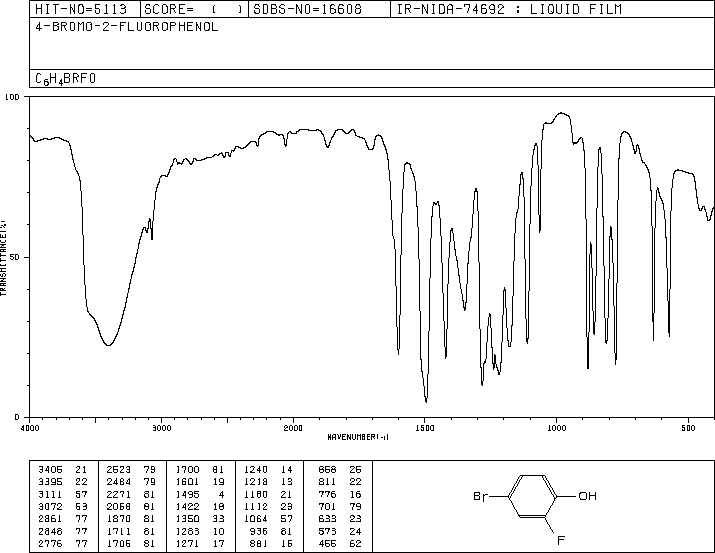Click the SDBS-NO=16608 header field
The height and width of the screenshot is (553, 715).
319,9
